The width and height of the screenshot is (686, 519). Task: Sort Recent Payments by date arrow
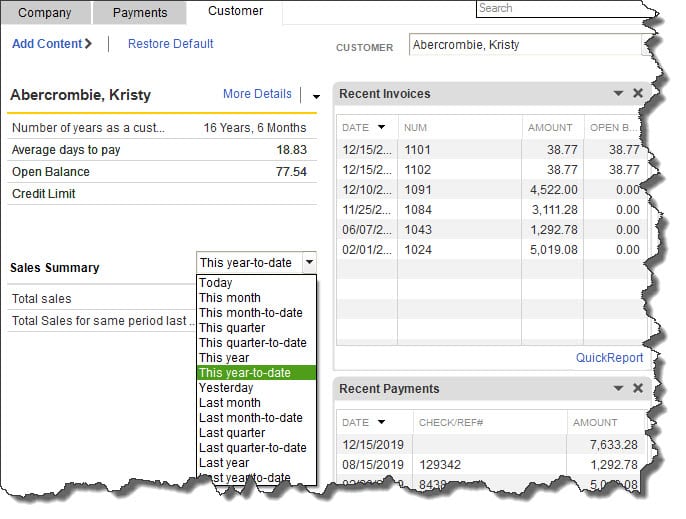(x=381, y=422)
